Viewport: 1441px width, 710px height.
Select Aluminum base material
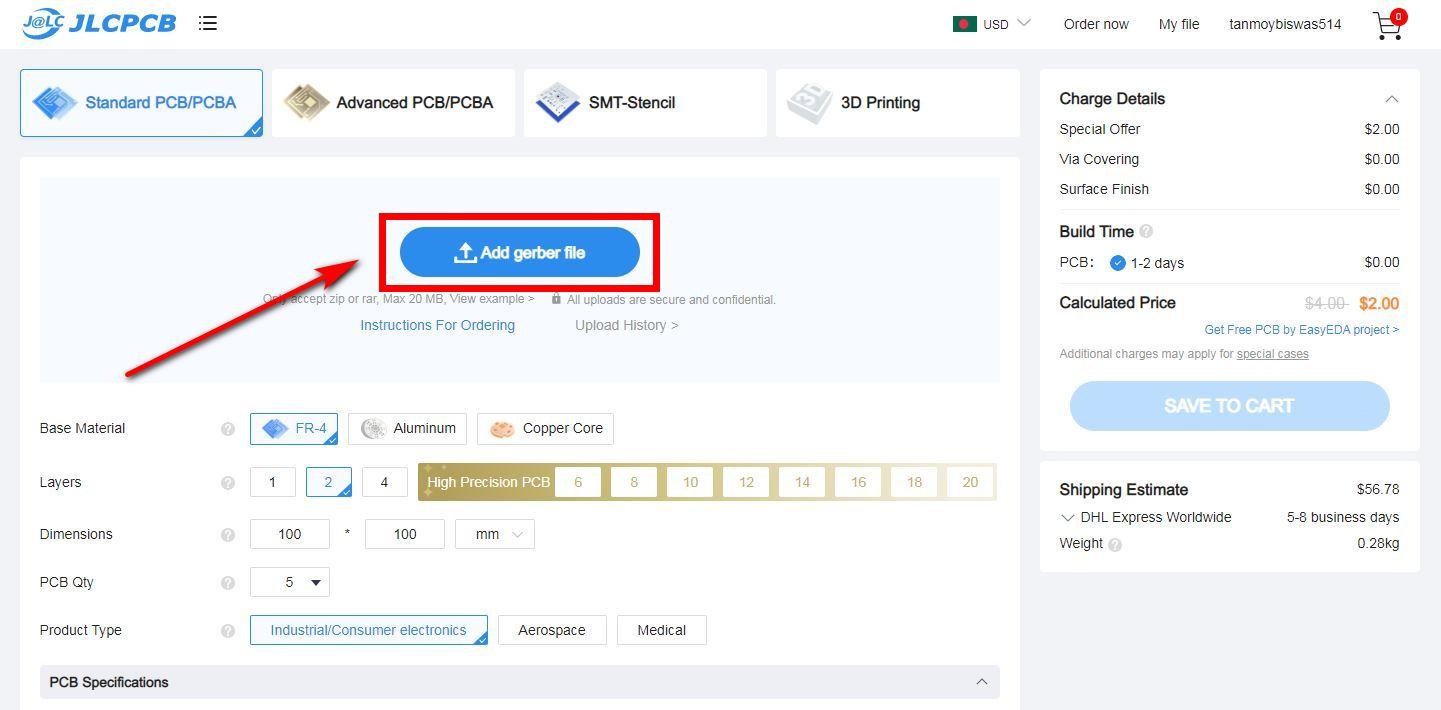coord(408,428)
